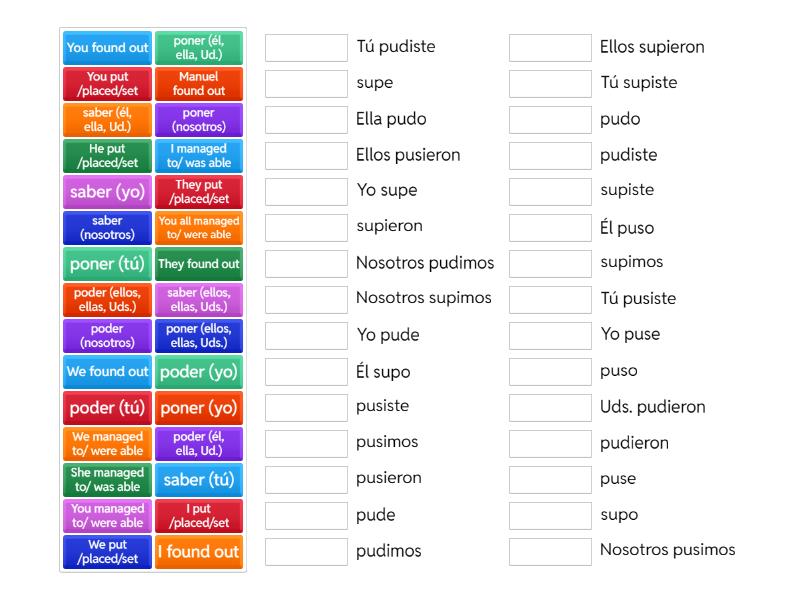The image size is (800, 600).
Task: Click the empty slot for 'Yo supe'
Action: point(306,192)
